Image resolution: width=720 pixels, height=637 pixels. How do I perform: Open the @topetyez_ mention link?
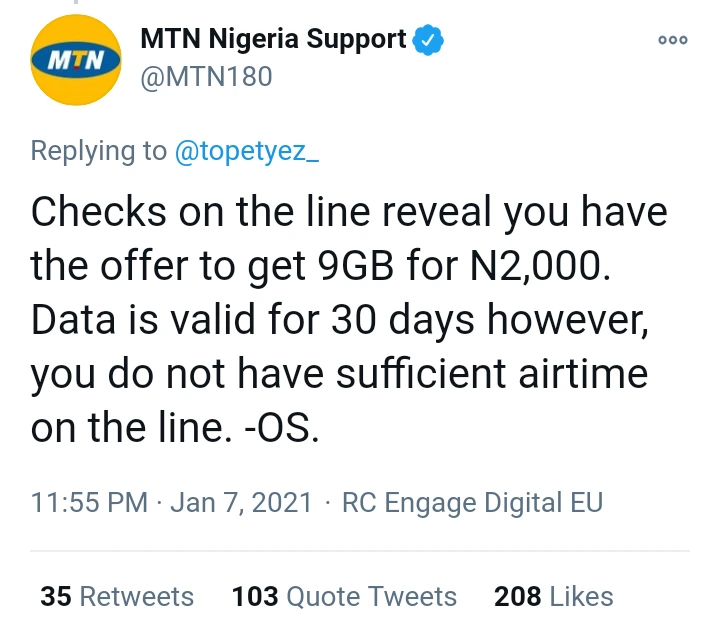point(246,151)
